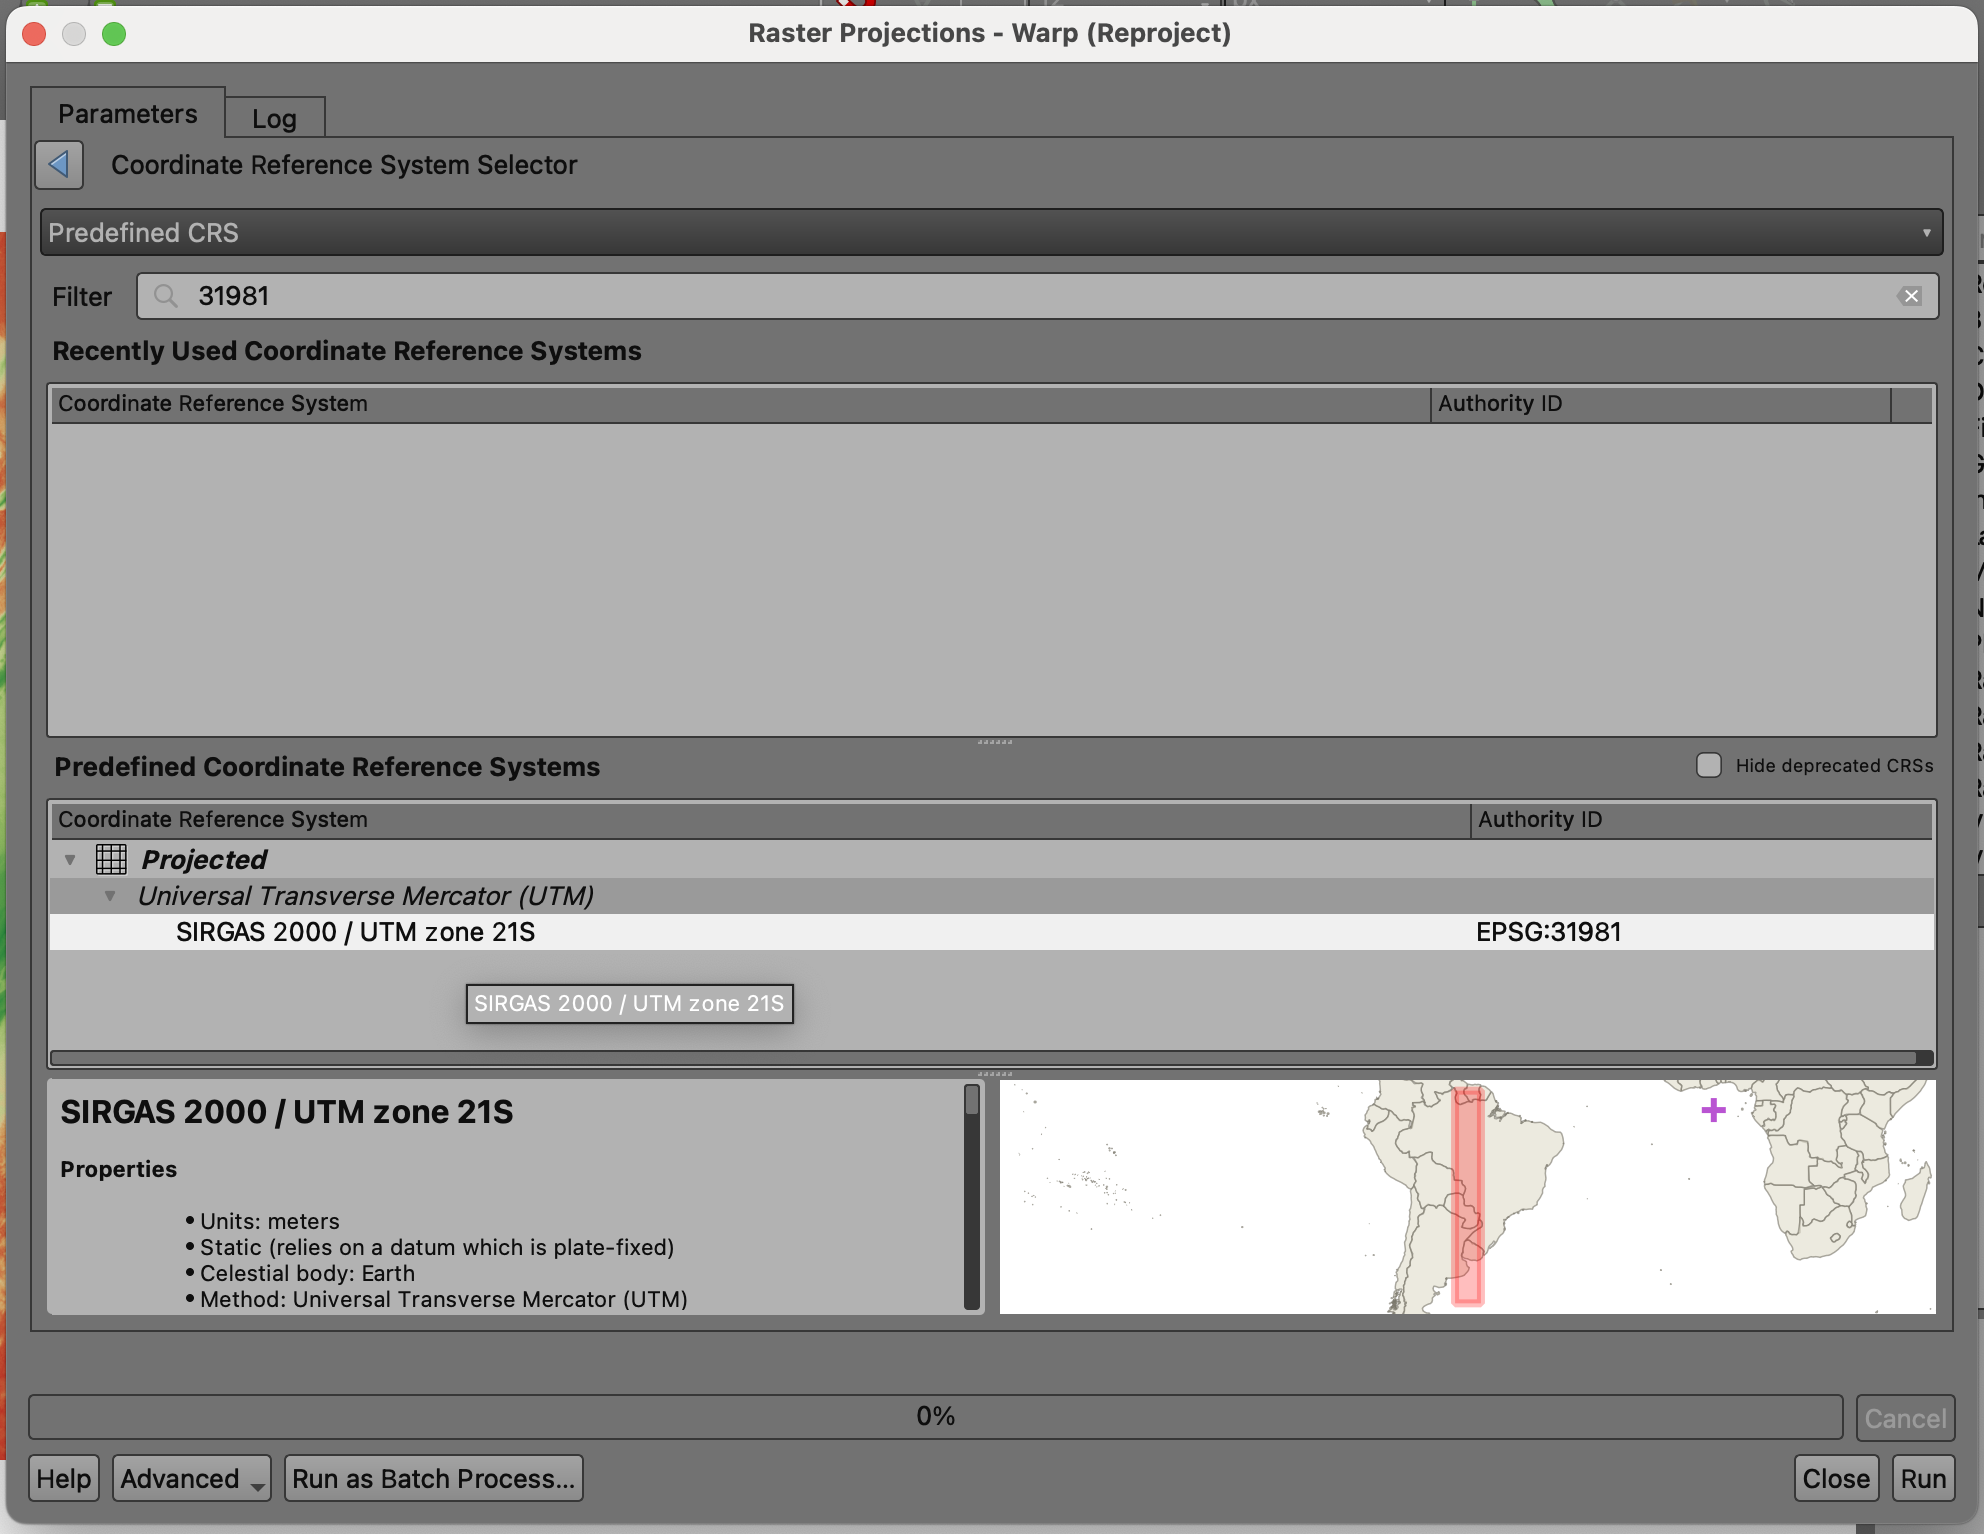Click the Projected grid icon
1984x1534 pixels.
tap(111, 859)
